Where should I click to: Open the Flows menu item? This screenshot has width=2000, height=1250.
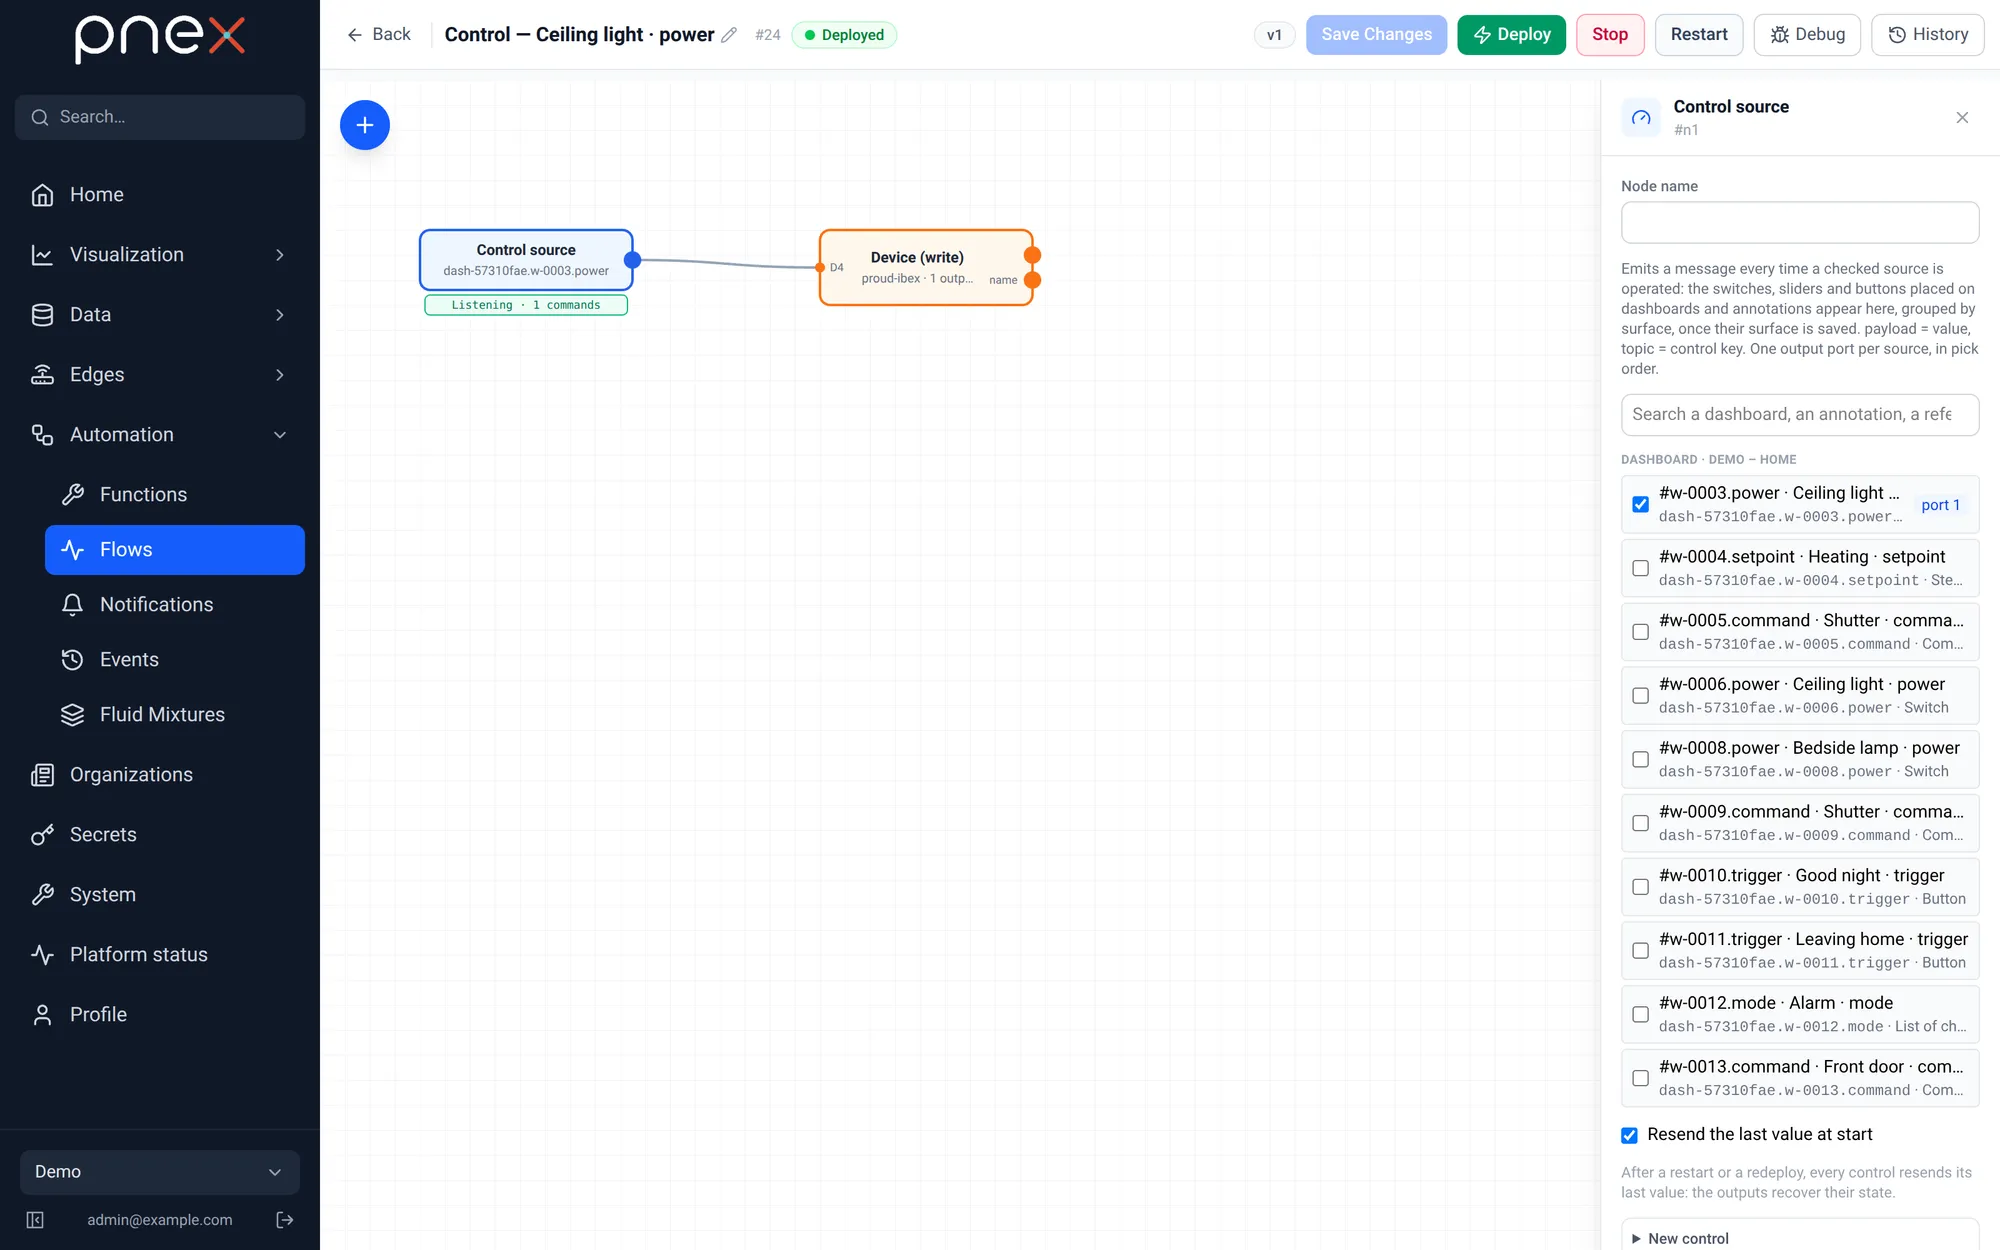tap(175, 550)
